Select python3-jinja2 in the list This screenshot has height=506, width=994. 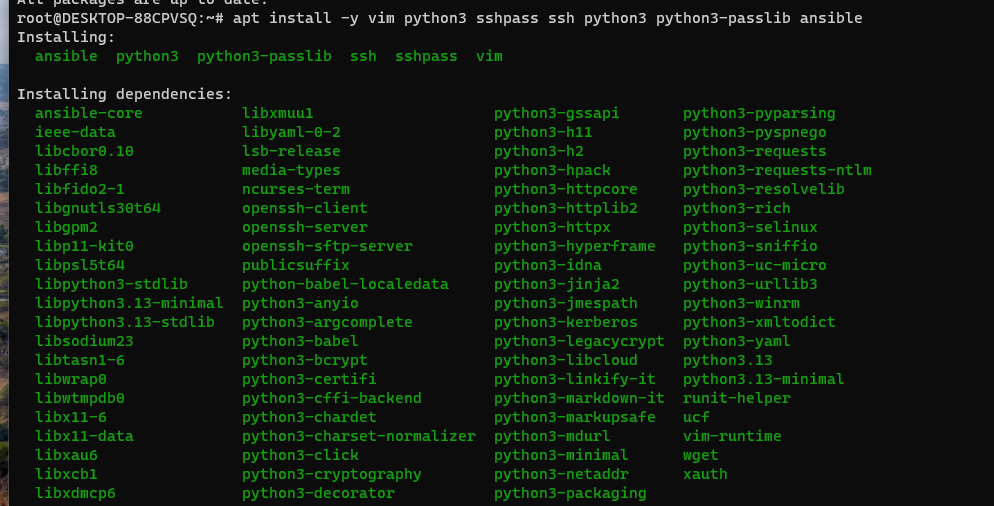tap(557, 285)
